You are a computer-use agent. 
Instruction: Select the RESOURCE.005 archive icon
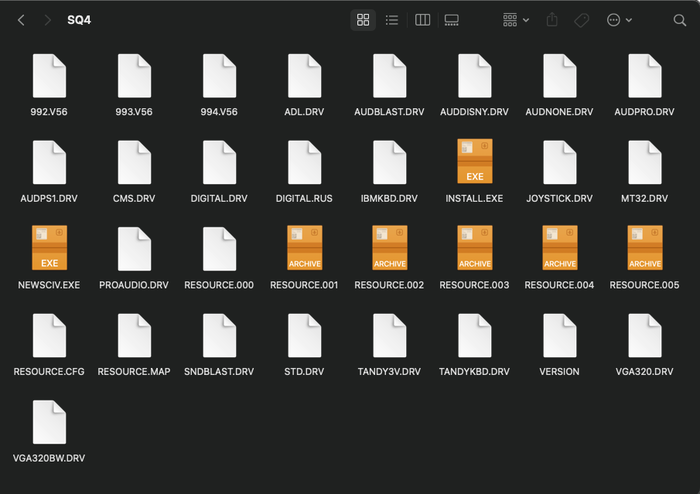tap(644, 249)
